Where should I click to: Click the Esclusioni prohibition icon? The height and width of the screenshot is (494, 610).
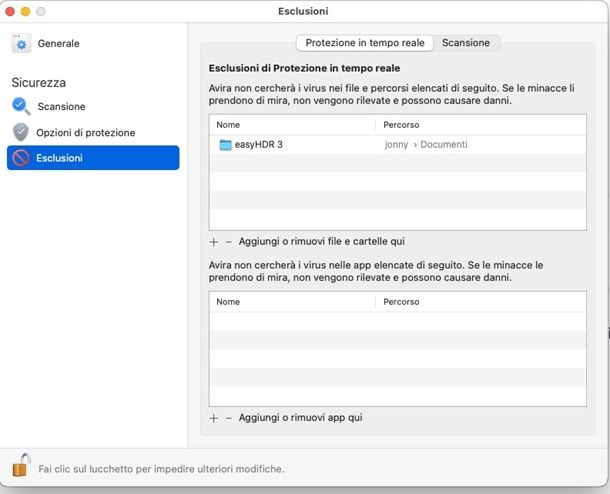click(21, 158)
